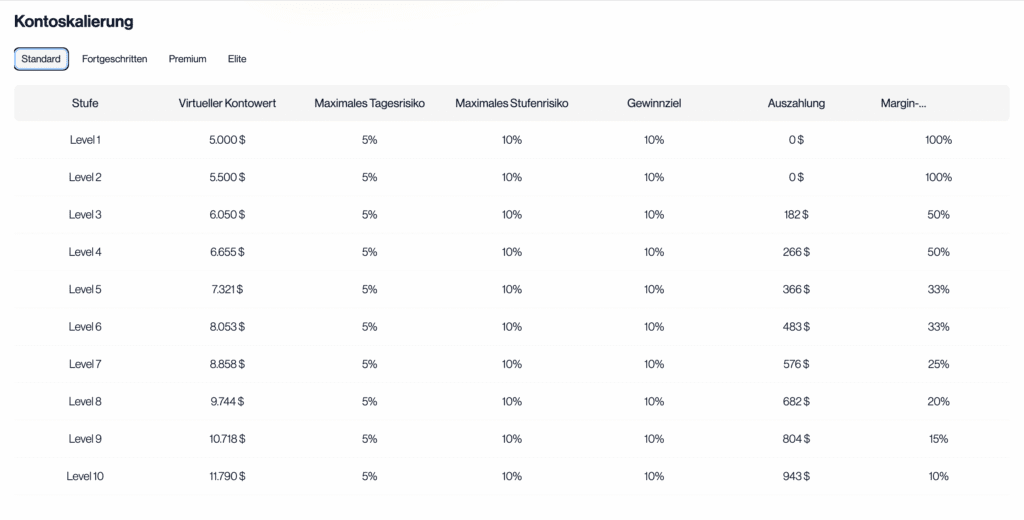Click the Auszahlung column header
Viewport: 1024px width, 520px height.
(796, 103)
